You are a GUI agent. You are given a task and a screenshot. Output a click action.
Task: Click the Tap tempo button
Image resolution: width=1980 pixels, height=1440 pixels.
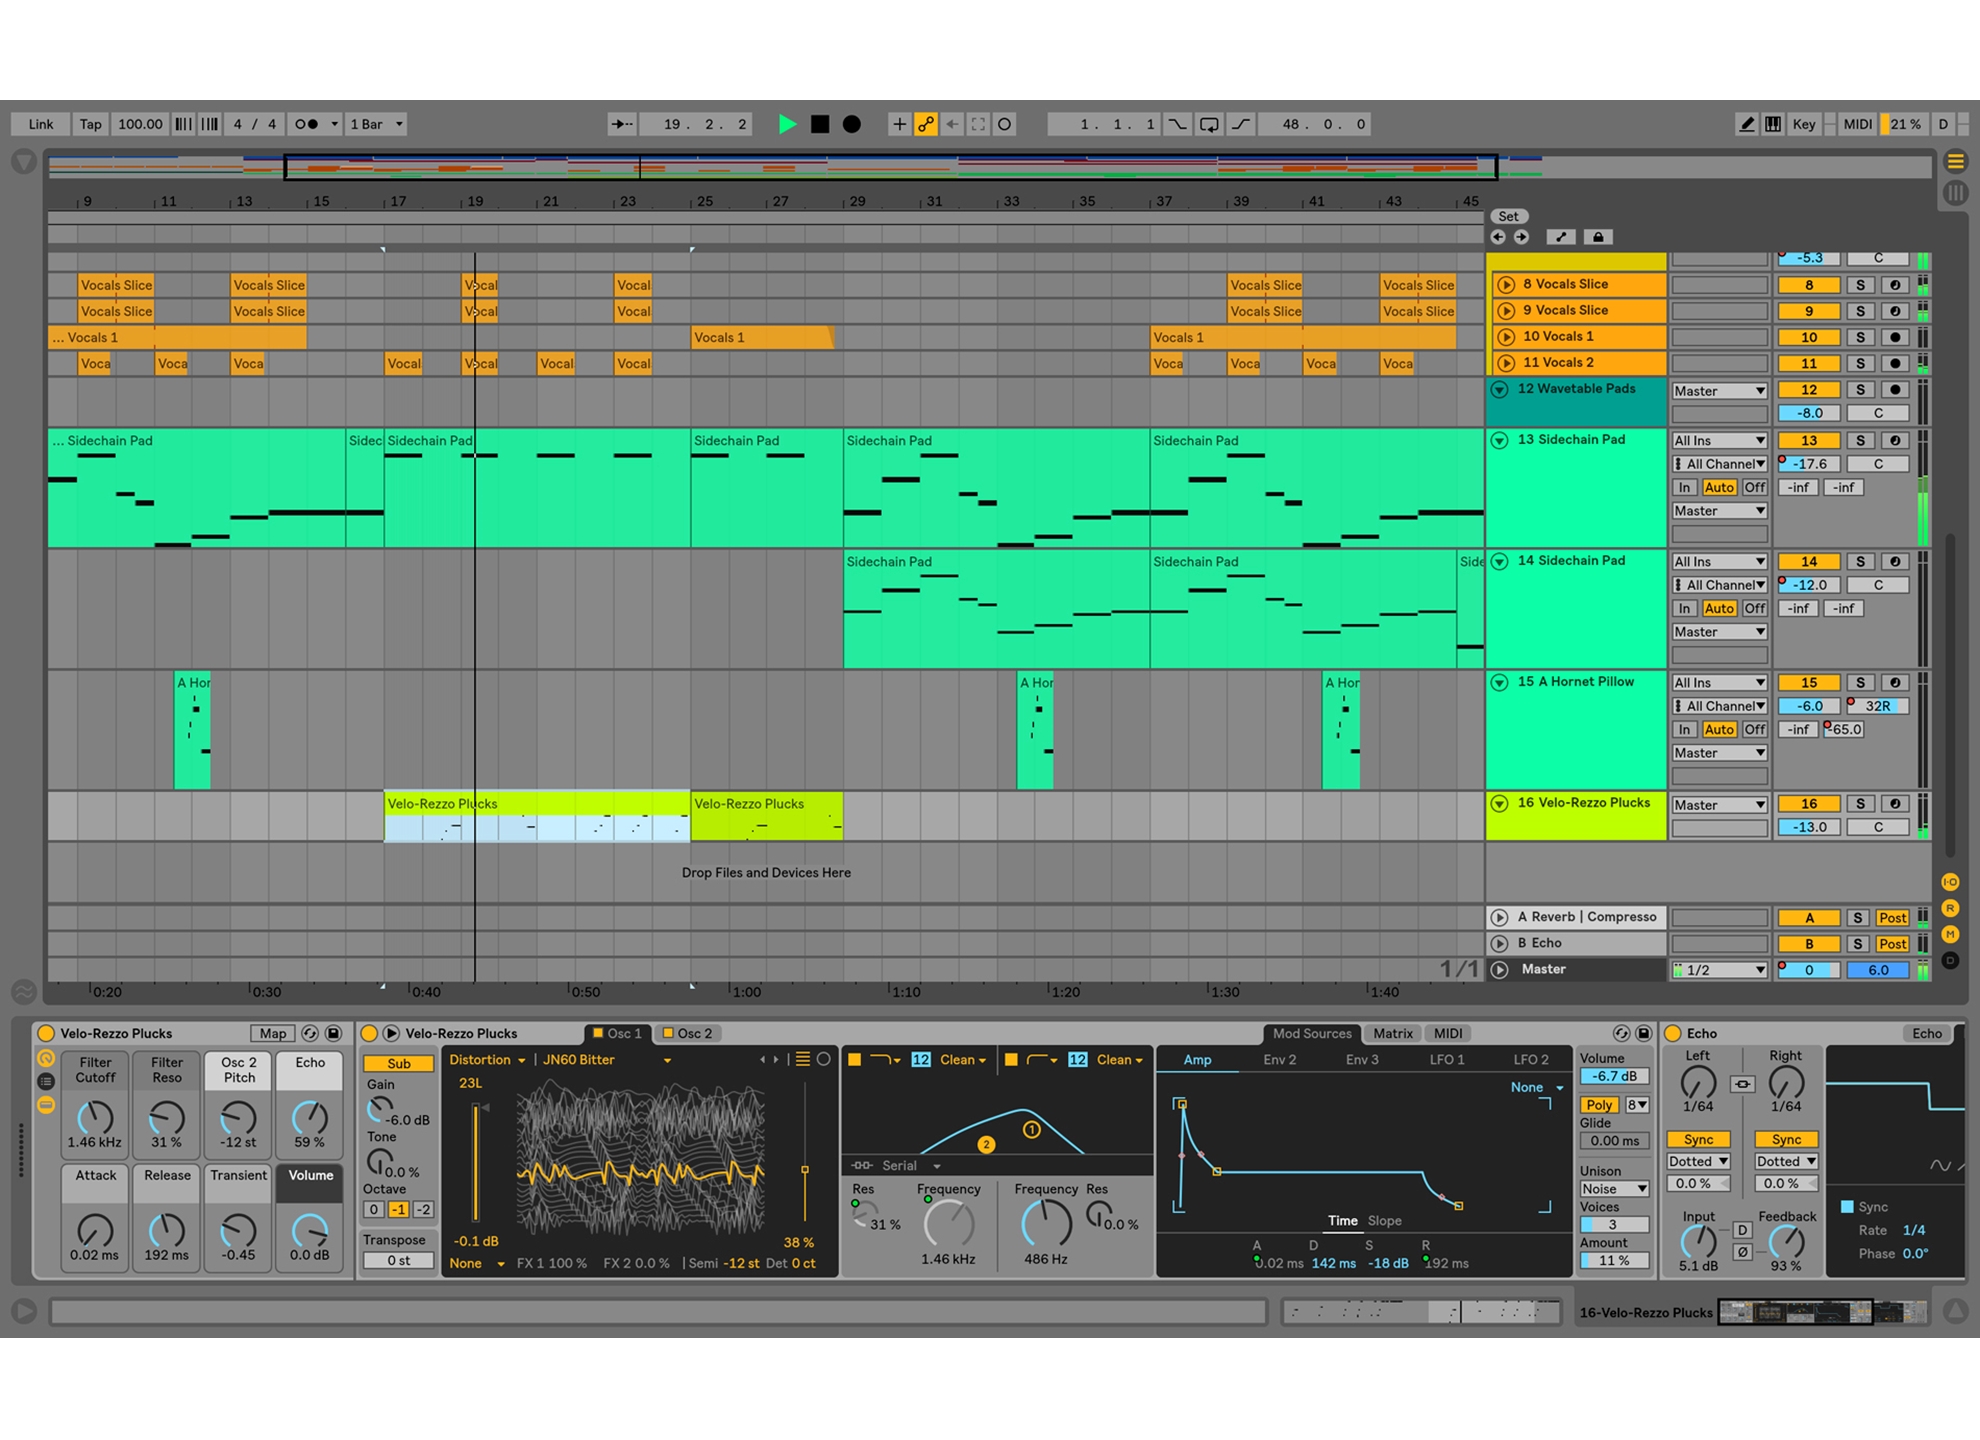pyautogui.click(x=90, y=124)
